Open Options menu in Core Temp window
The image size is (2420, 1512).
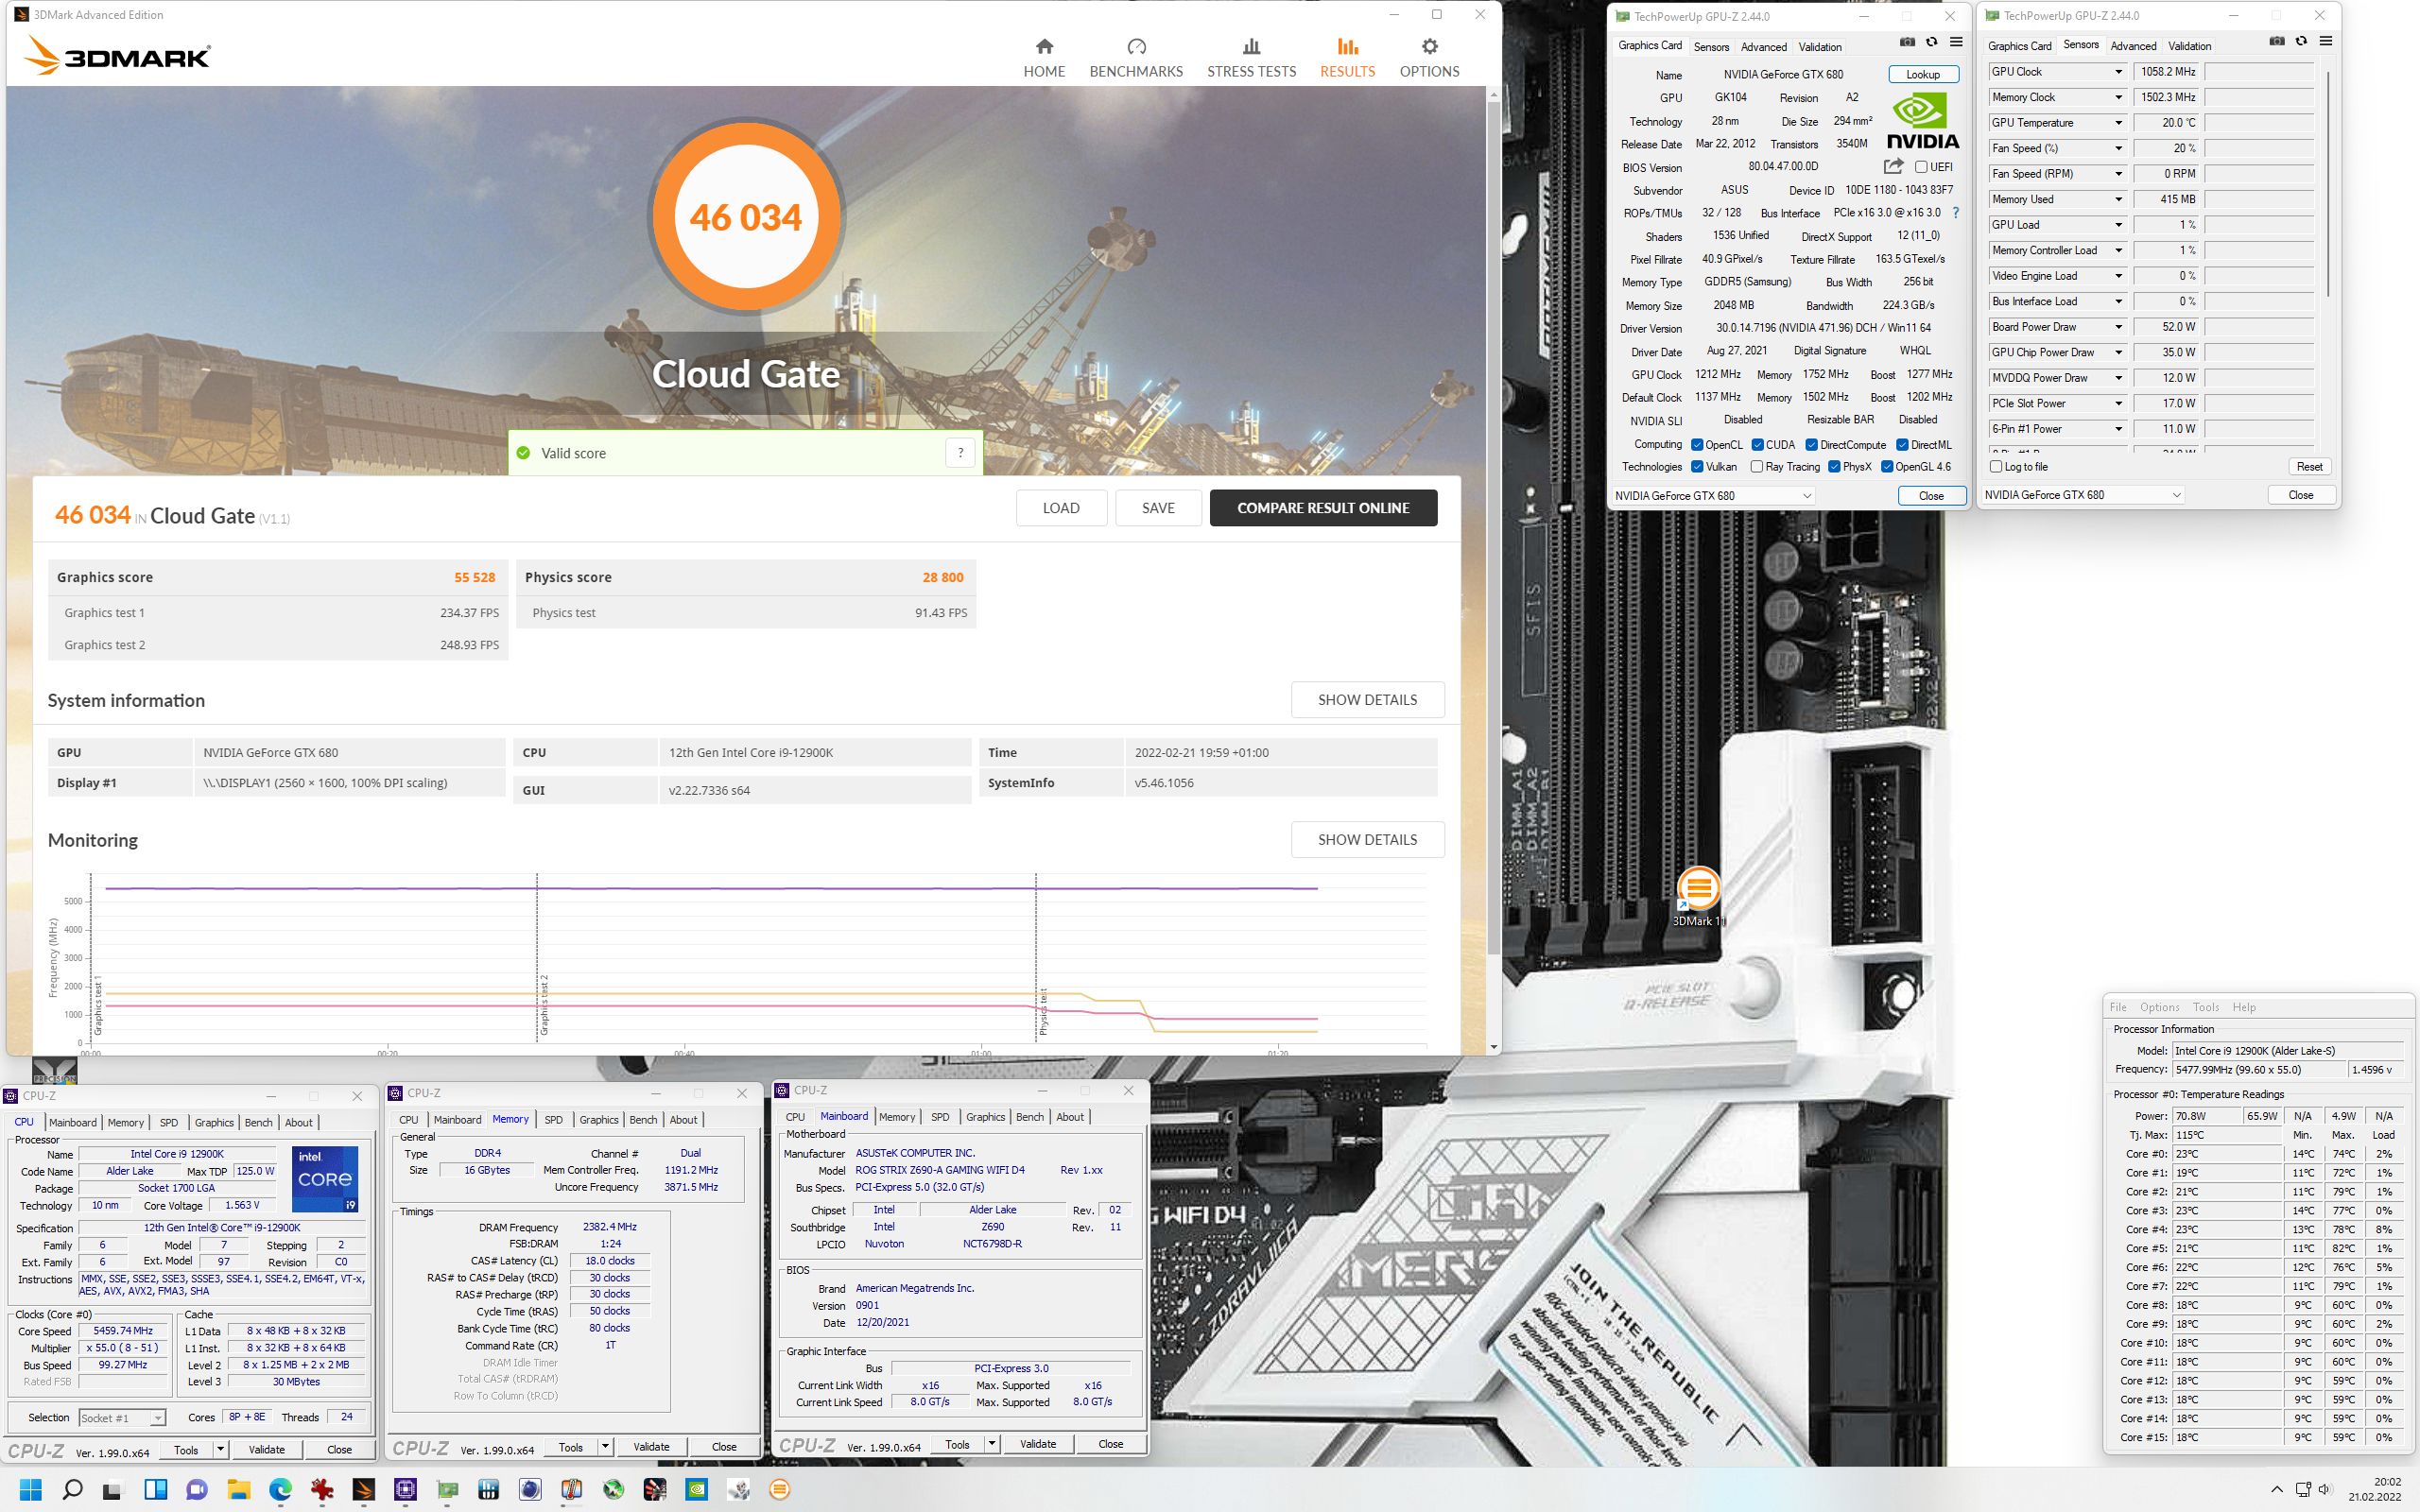click(2159, 1007)
